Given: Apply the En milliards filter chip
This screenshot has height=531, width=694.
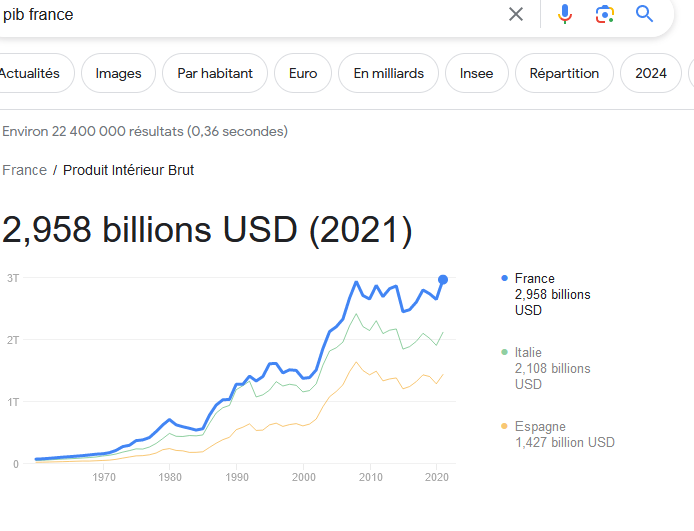Looking at the screenshot, I should tap(389, 73).
